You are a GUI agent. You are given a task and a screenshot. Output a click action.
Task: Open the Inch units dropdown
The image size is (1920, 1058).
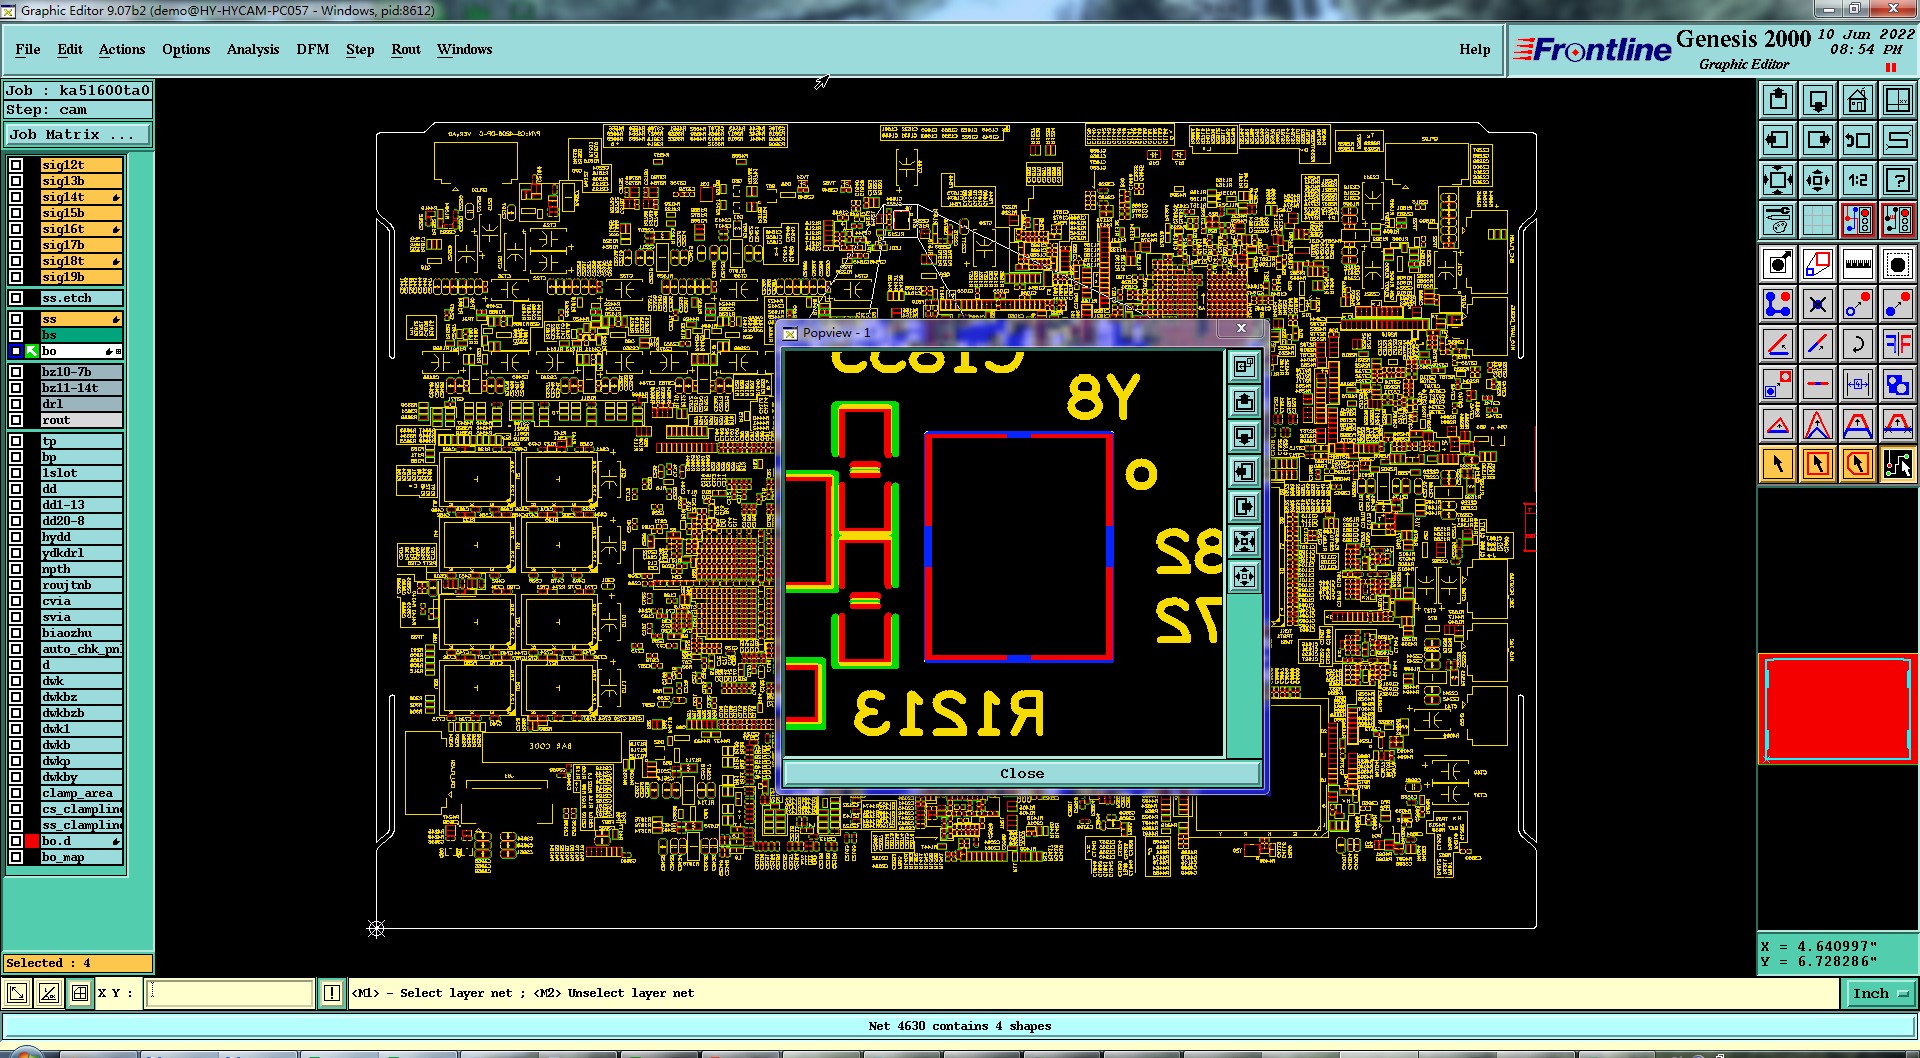coord(1880,993)
